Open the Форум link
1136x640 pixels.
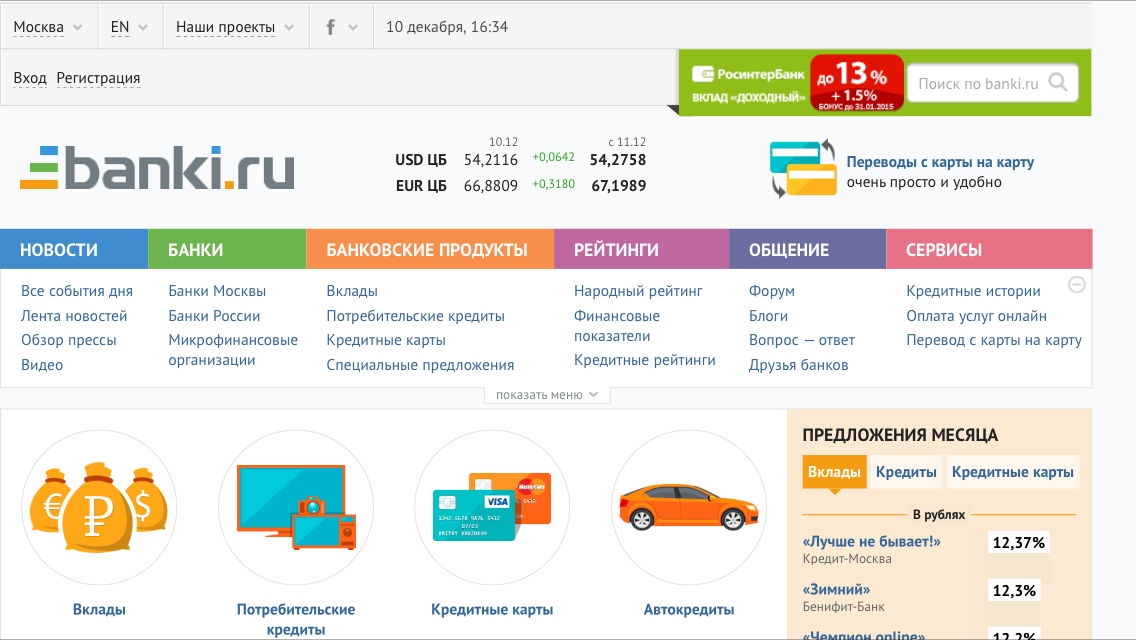[772, 291]
